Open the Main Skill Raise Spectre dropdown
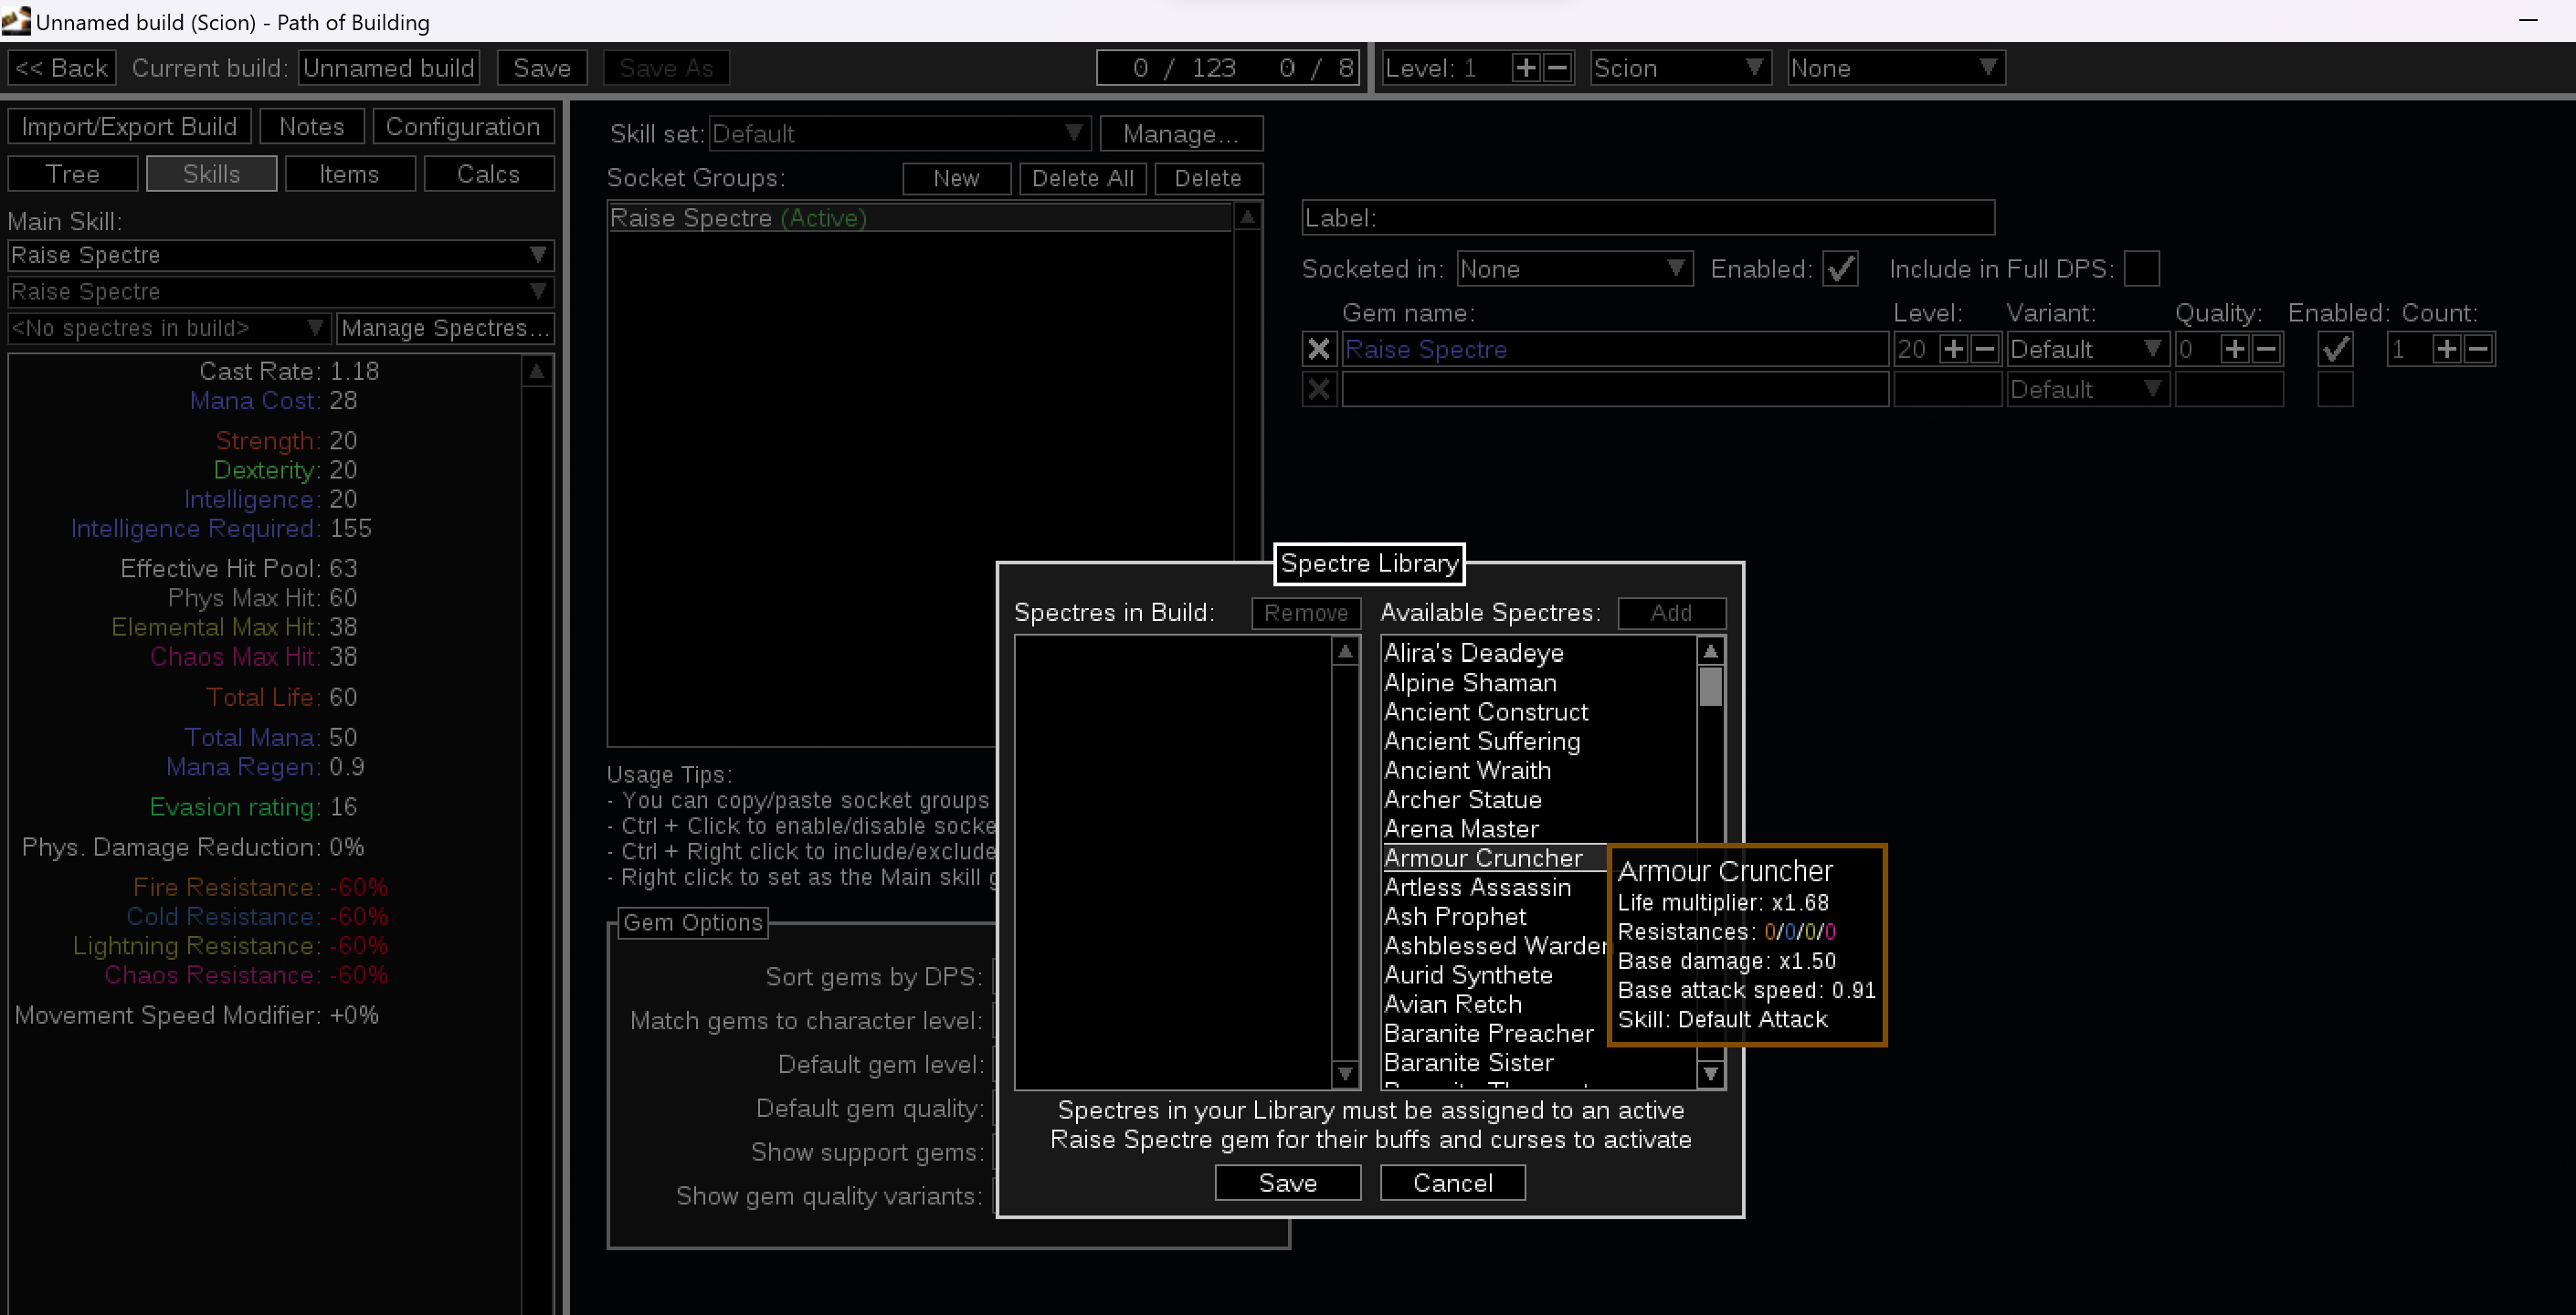This screenshot has width=2576, height=1315. pyautogui.click(x=280, y=255)
